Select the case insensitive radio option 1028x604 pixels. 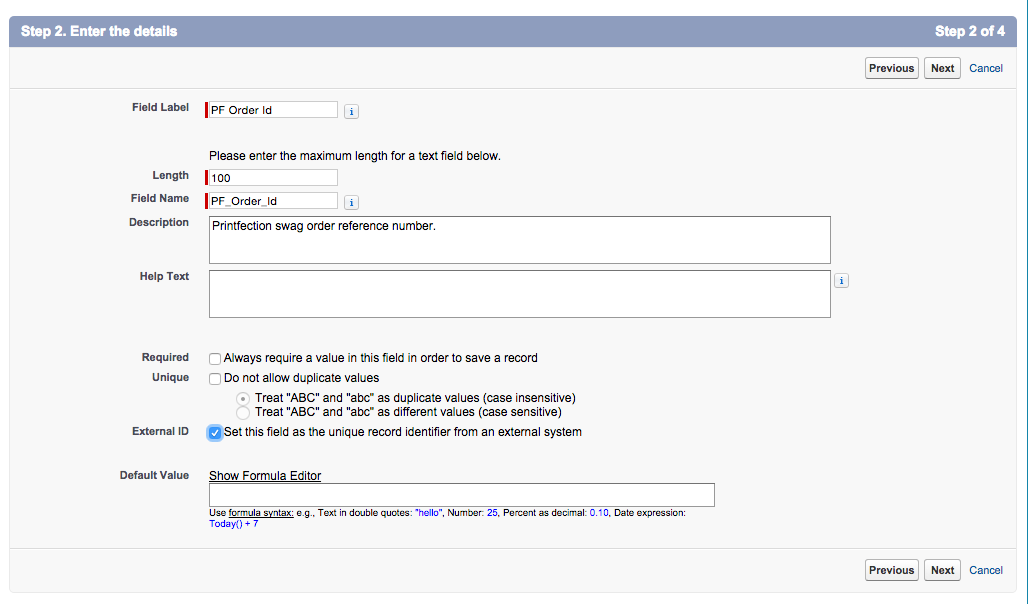pos(242,398)
